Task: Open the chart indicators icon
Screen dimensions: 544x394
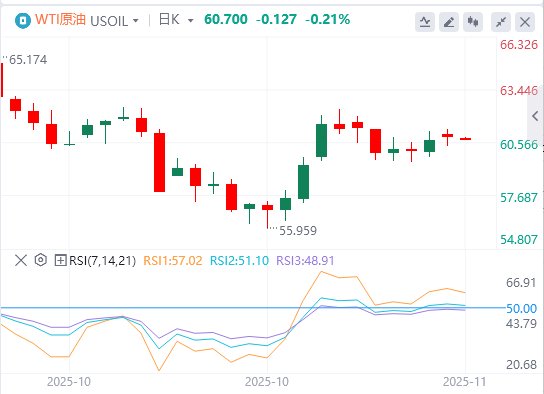Action: (425, 22)
